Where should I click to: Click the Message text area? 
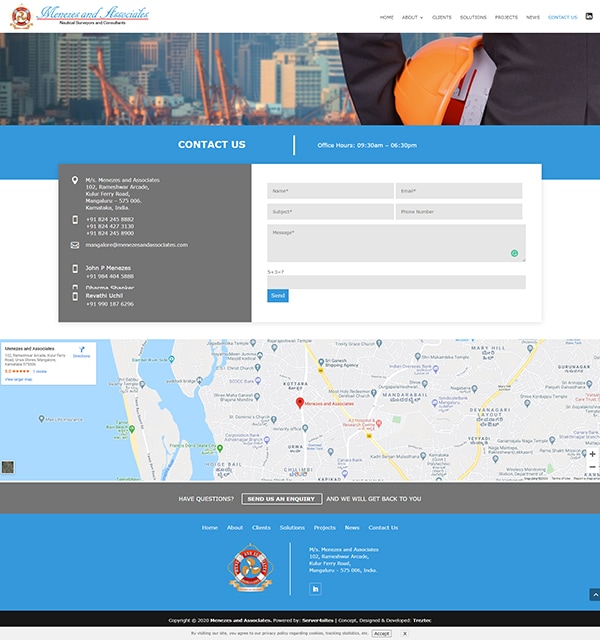(x=396, y=243)
